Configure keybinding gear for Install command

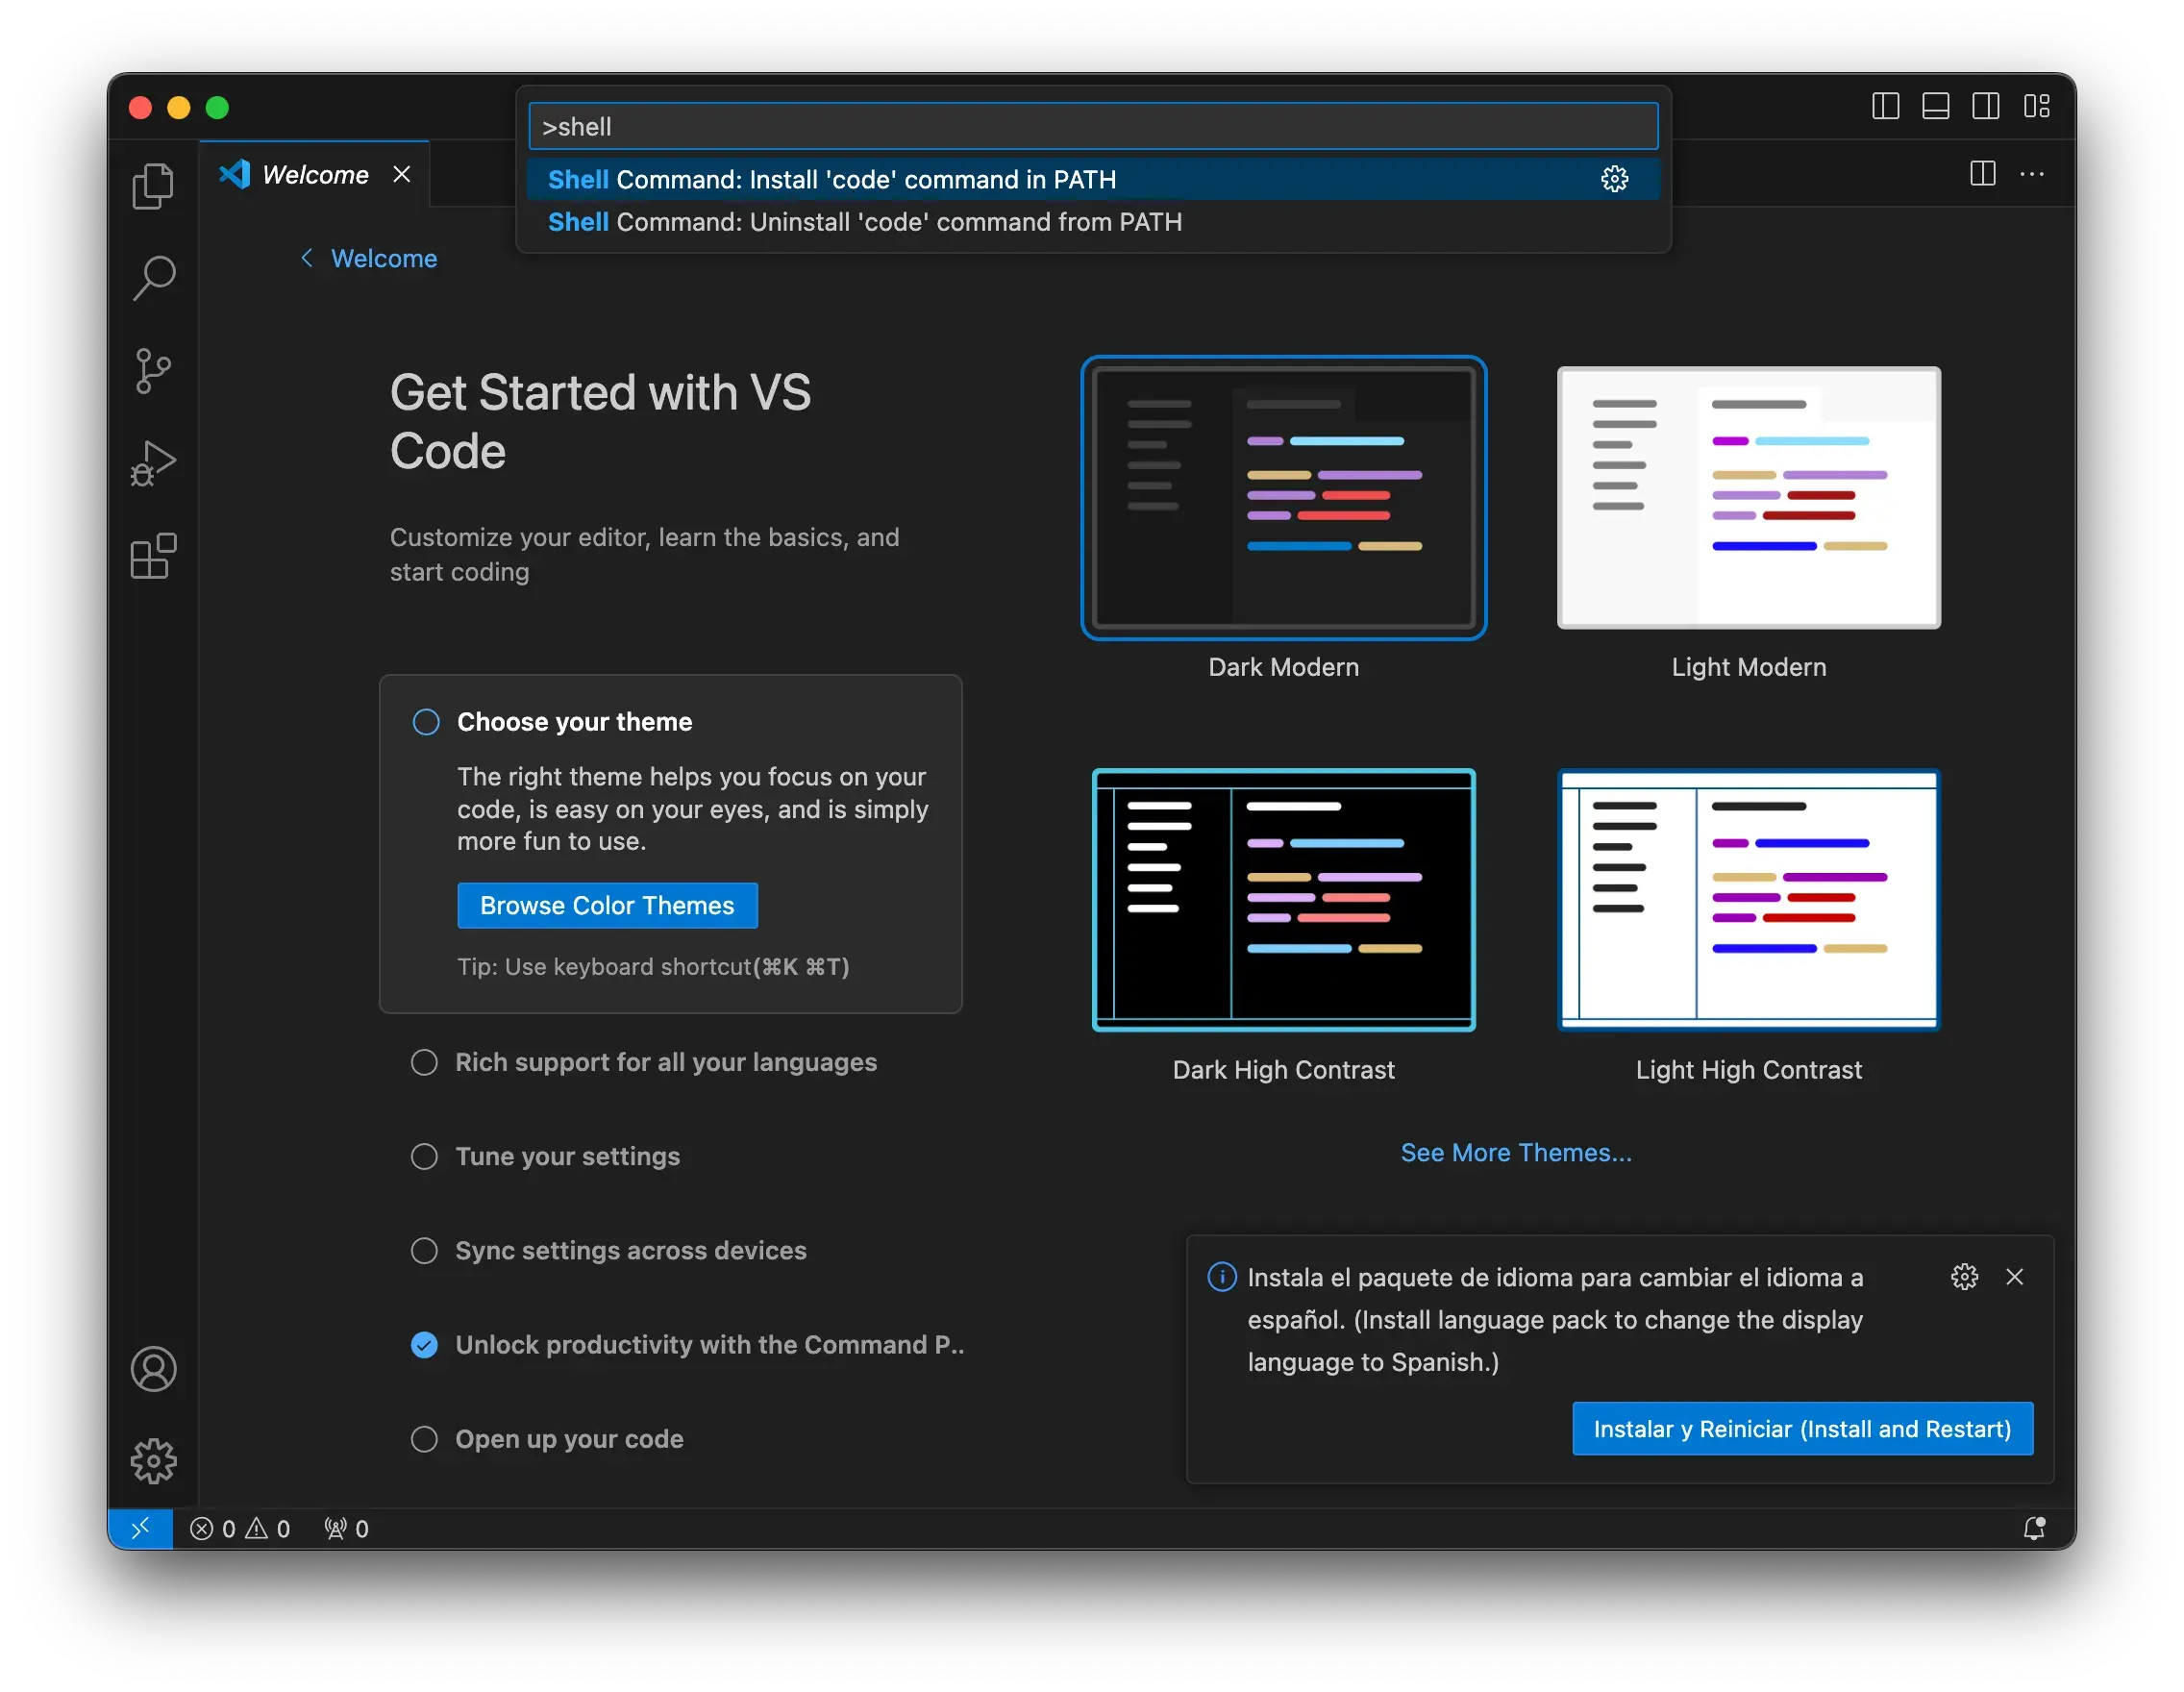coord(1614,179)
